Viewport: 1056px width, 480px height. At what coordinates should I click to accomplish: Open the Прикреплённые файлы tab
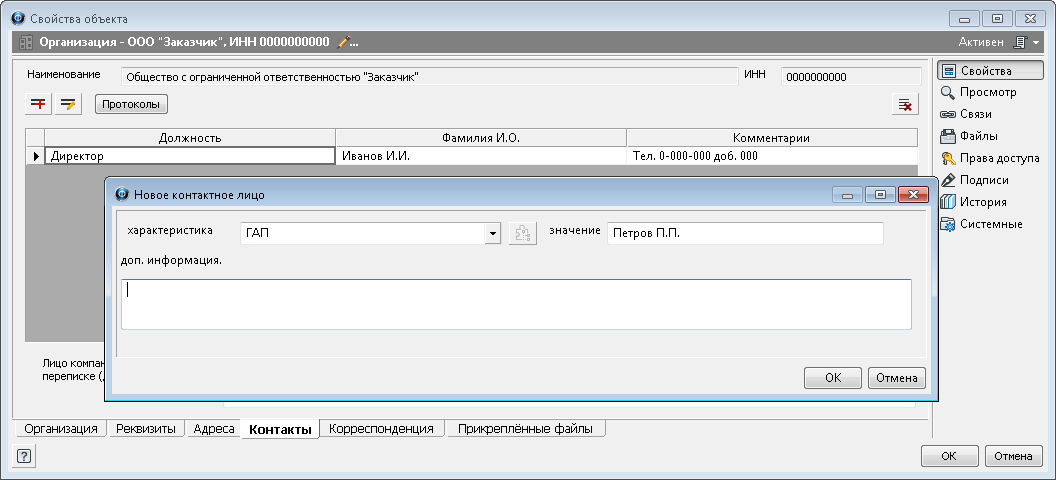tap(525, 429)
